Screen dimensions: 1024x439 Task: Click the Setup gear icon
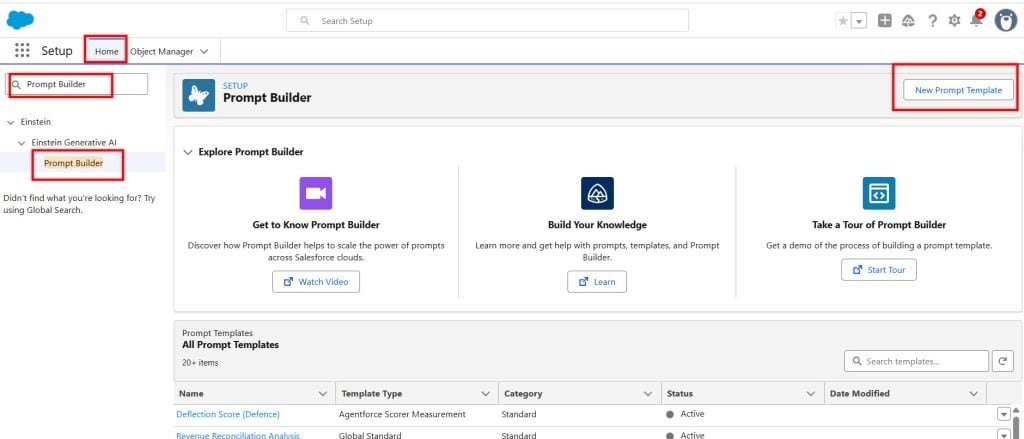pos(954,21)
